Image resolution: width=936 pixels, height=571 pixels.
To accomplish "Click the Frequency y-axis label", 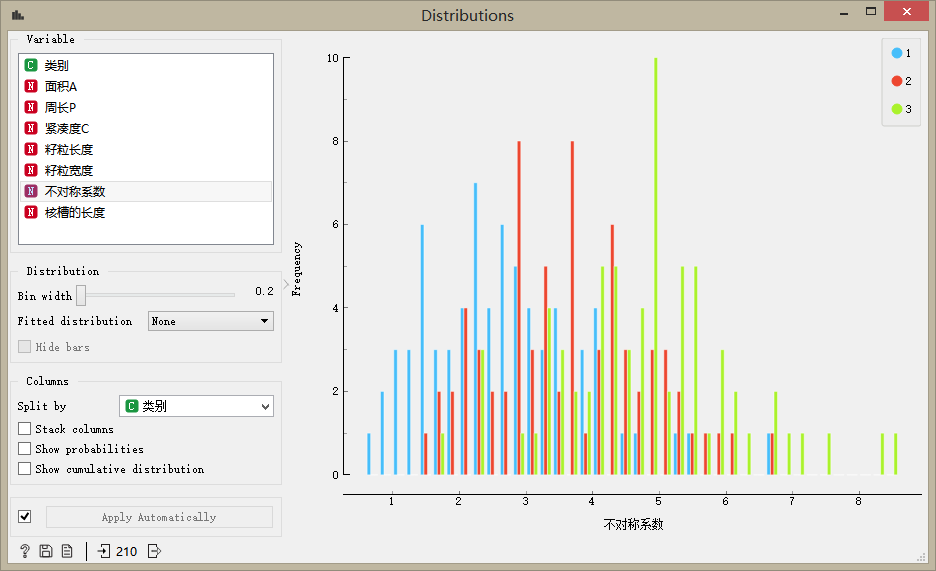I will pos(297,268).
